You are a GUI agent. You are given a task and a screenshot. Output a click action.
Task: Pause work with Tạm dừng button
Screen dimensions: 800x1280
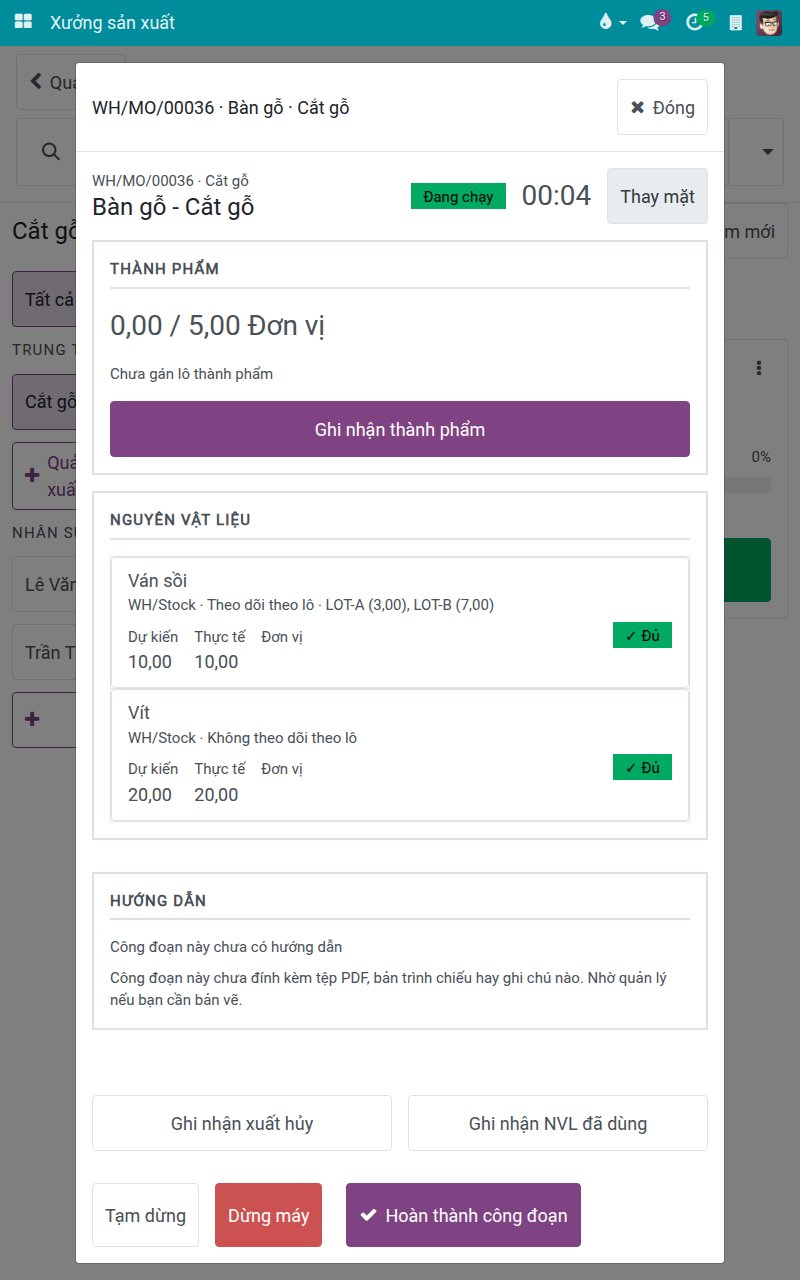click(145, 1215)
